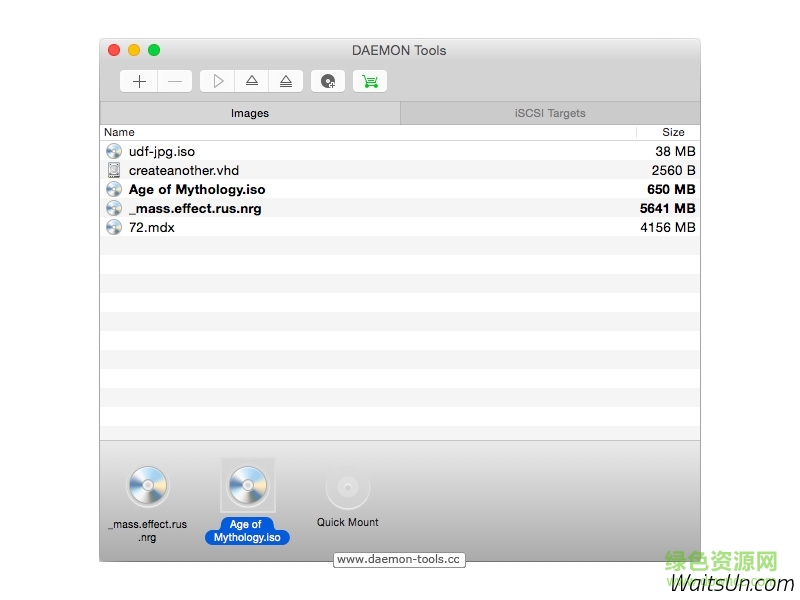Create a new disc image with the disc icon
The height and width of the screenshot is (600, 800).
point(328,81)
